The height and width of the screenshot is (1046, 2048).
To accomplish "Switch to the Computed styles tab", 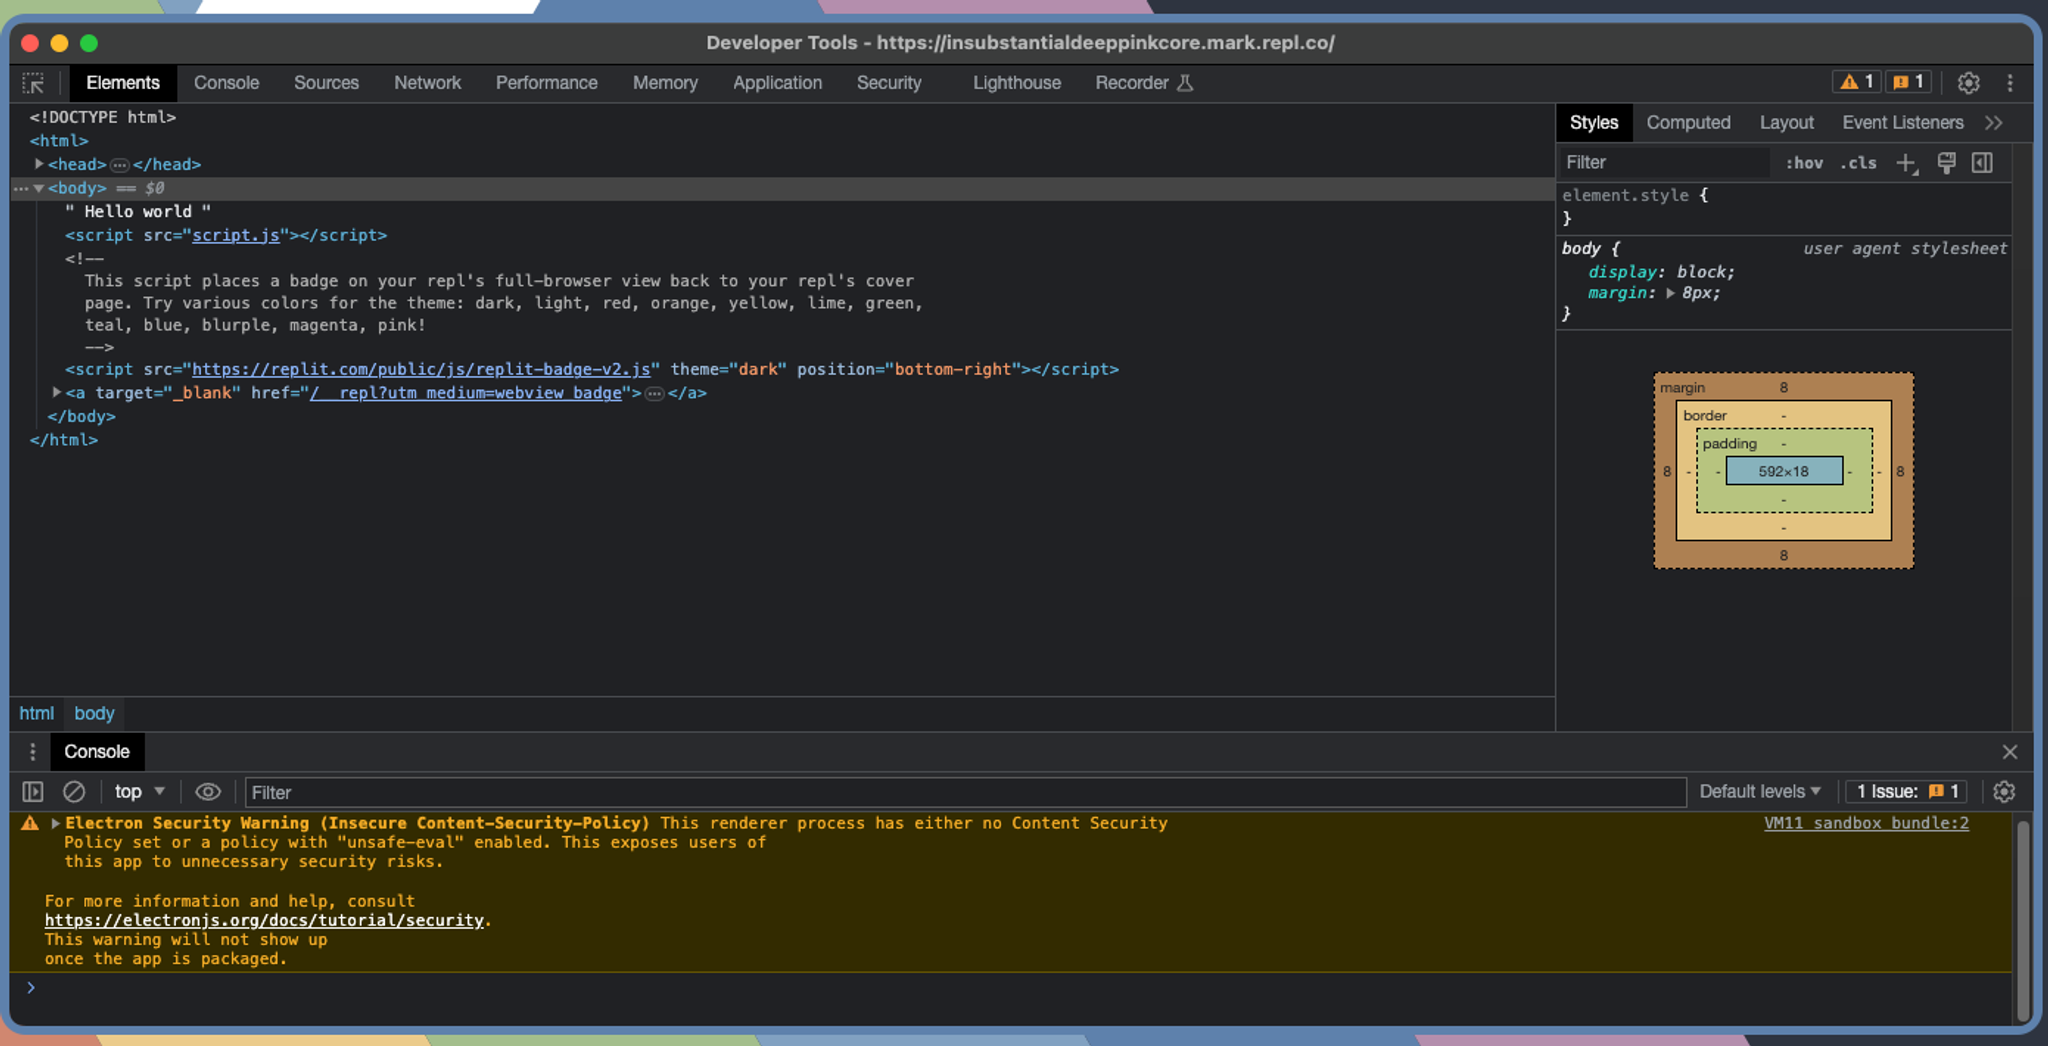I will point(1688,123).
